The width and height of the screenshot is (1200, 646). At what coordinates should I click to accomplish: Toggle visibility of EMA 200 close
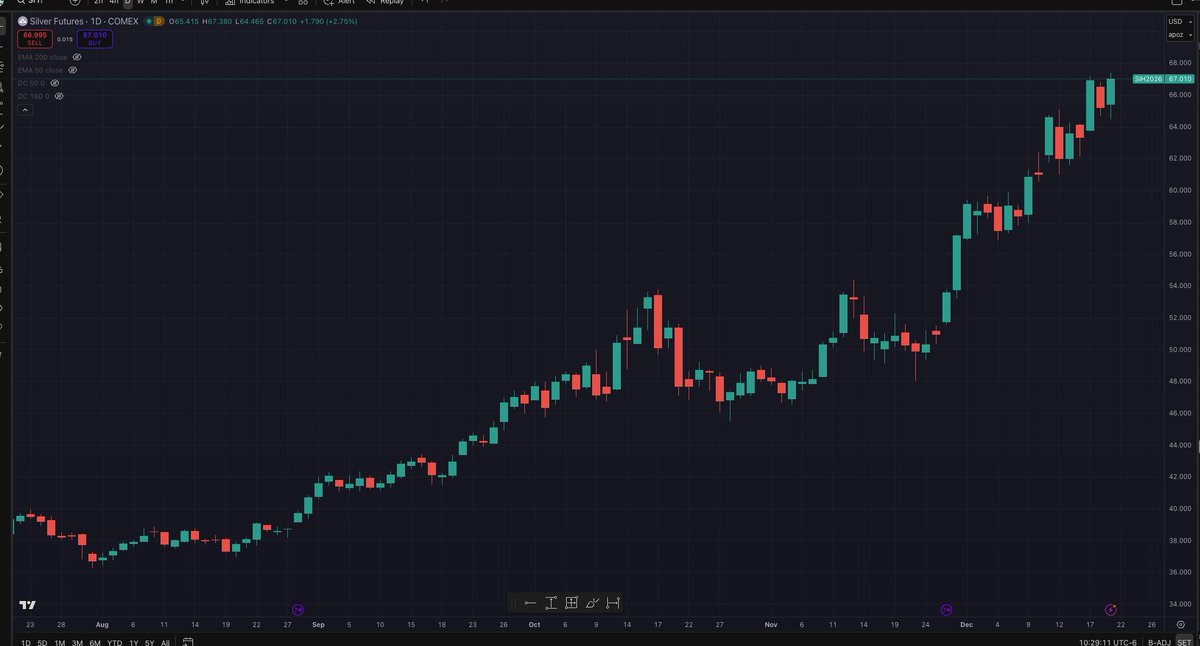(x=77, y=57)
